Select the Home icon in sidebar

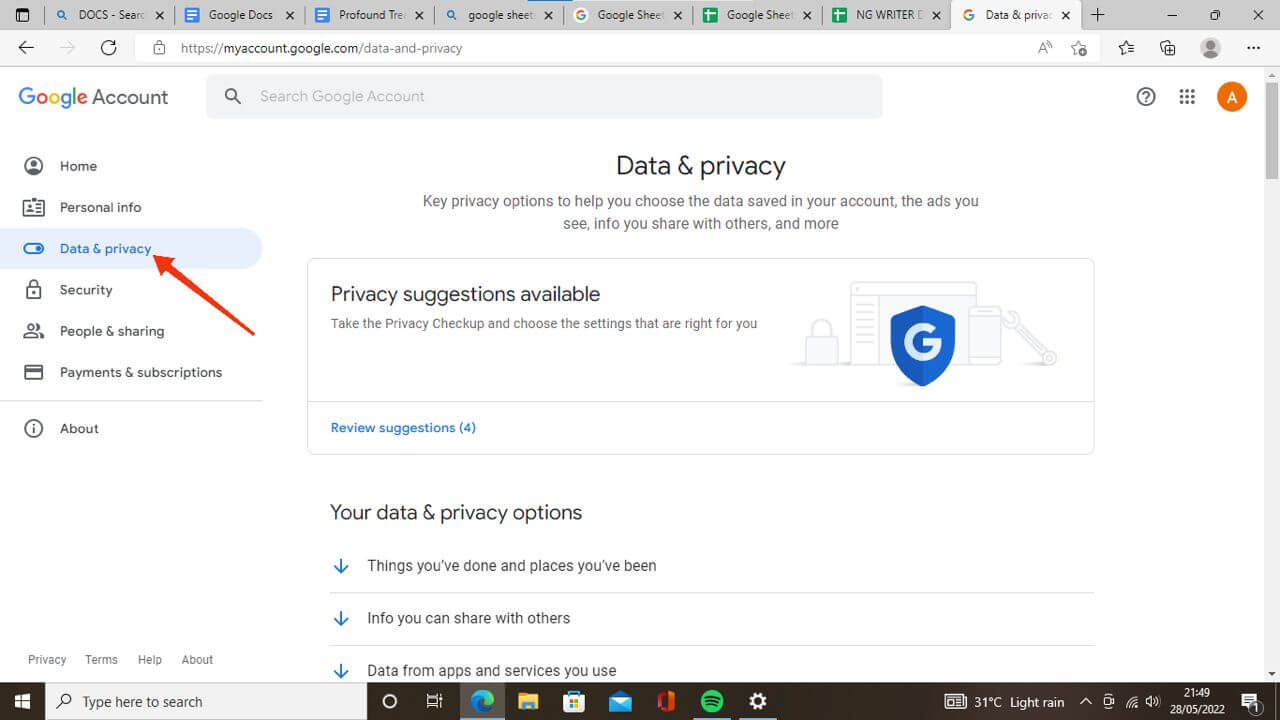[34, 165]
